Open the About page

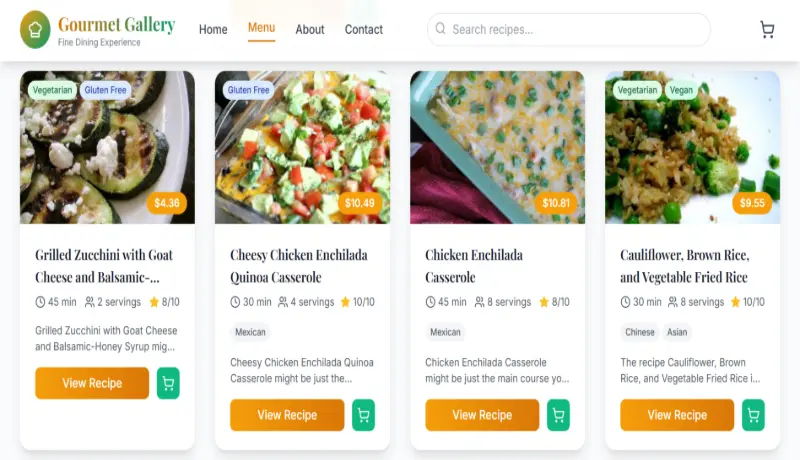click(x=310, y=30)
